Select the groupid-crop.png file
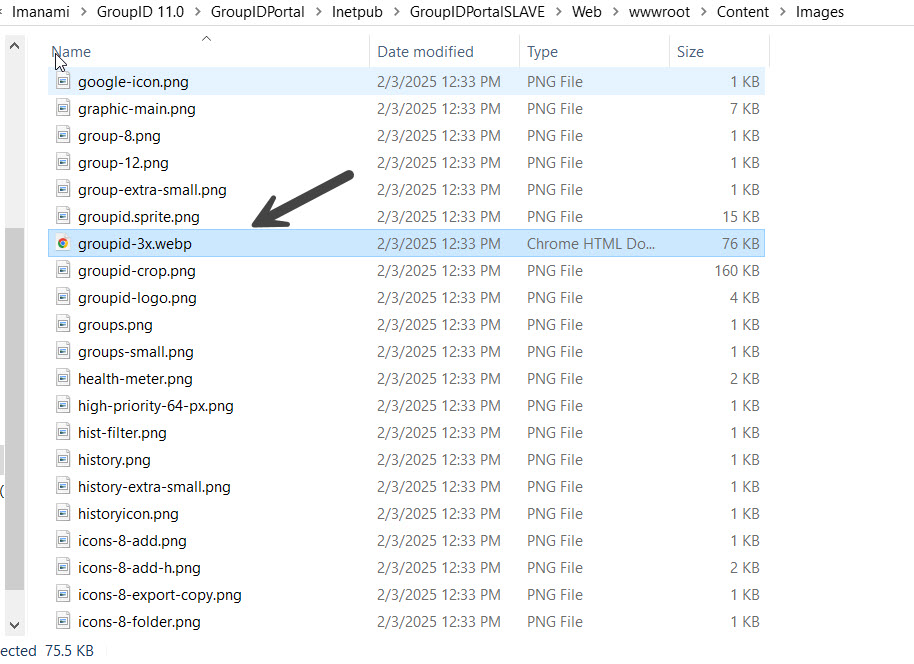The image size is (914, 664). (139, 270)
